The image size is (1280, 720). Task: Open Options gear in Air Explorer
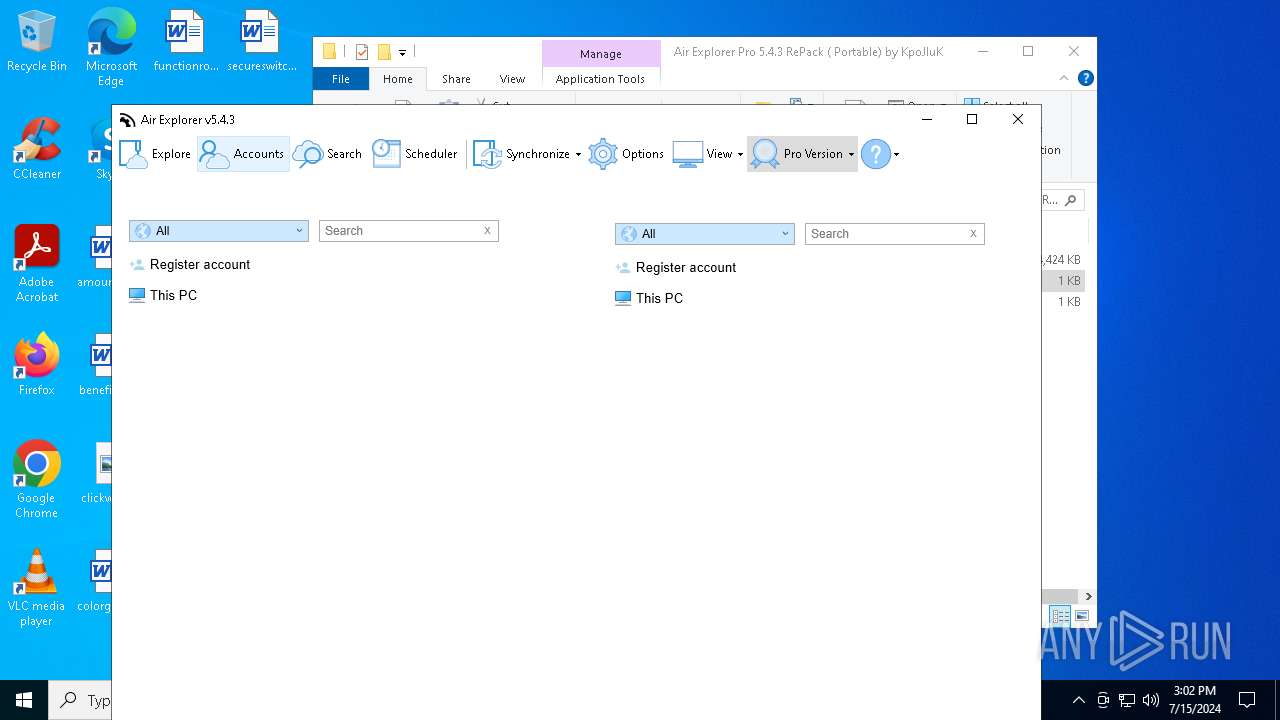click(626, 154)
